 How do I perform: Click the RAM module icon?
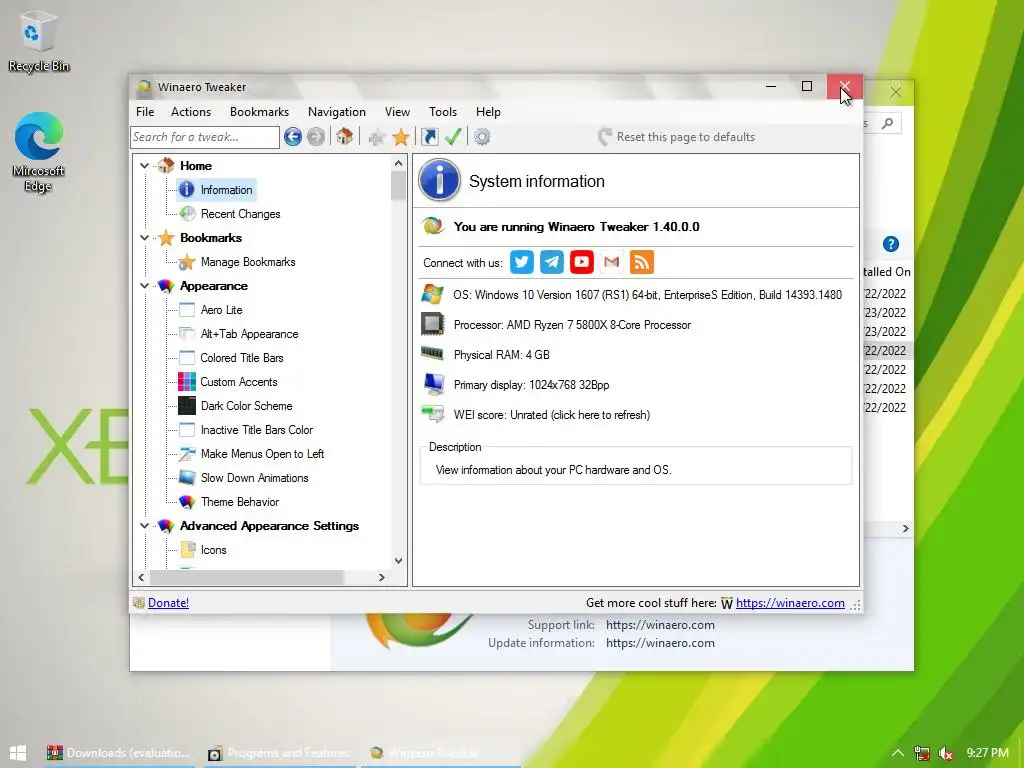(432, 353)
